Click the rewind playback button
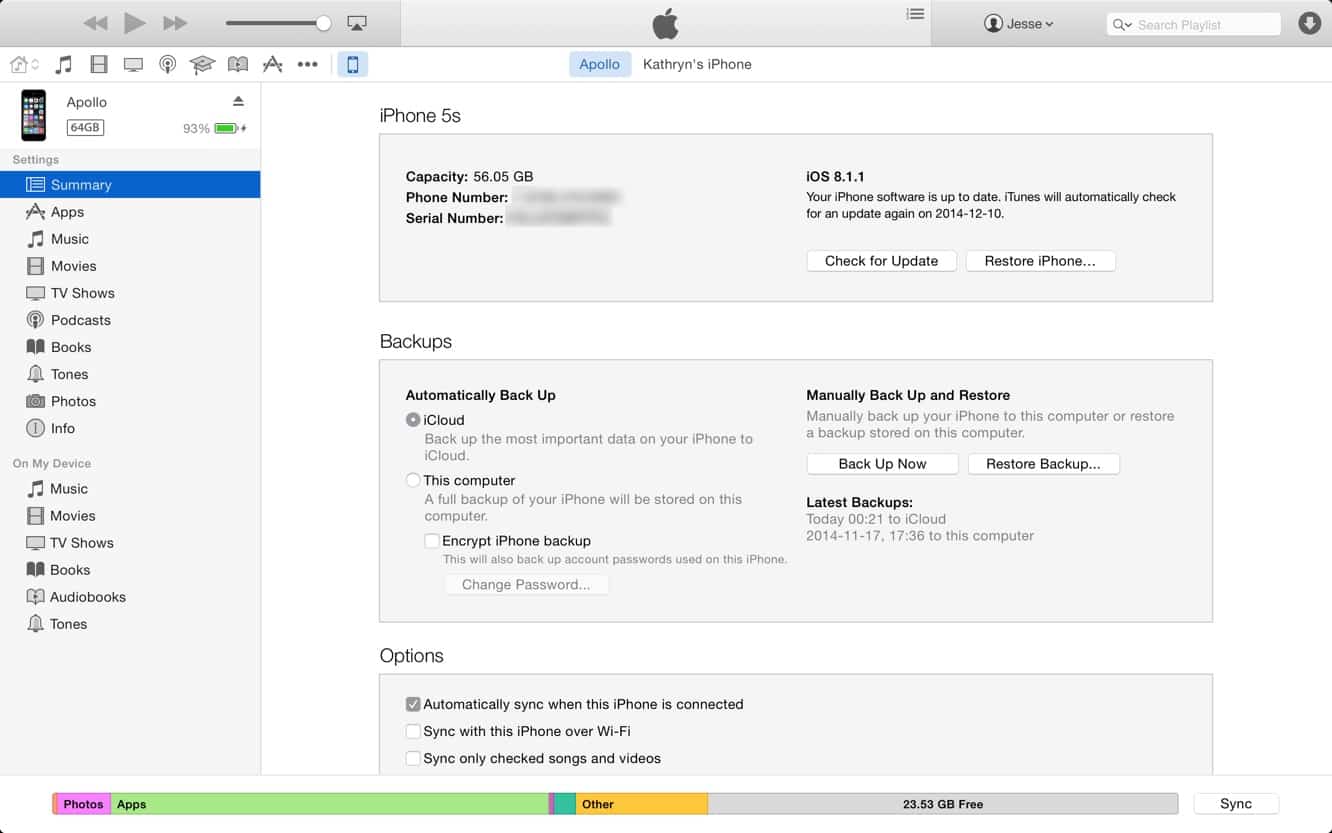This screenshot has height=833, width=1332. (x=95, y=23)
